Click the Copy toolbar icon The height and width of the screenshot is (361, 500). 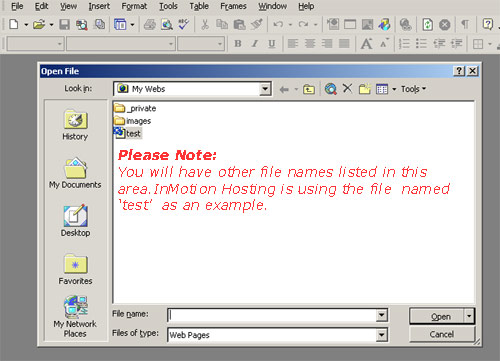(222, 25)
